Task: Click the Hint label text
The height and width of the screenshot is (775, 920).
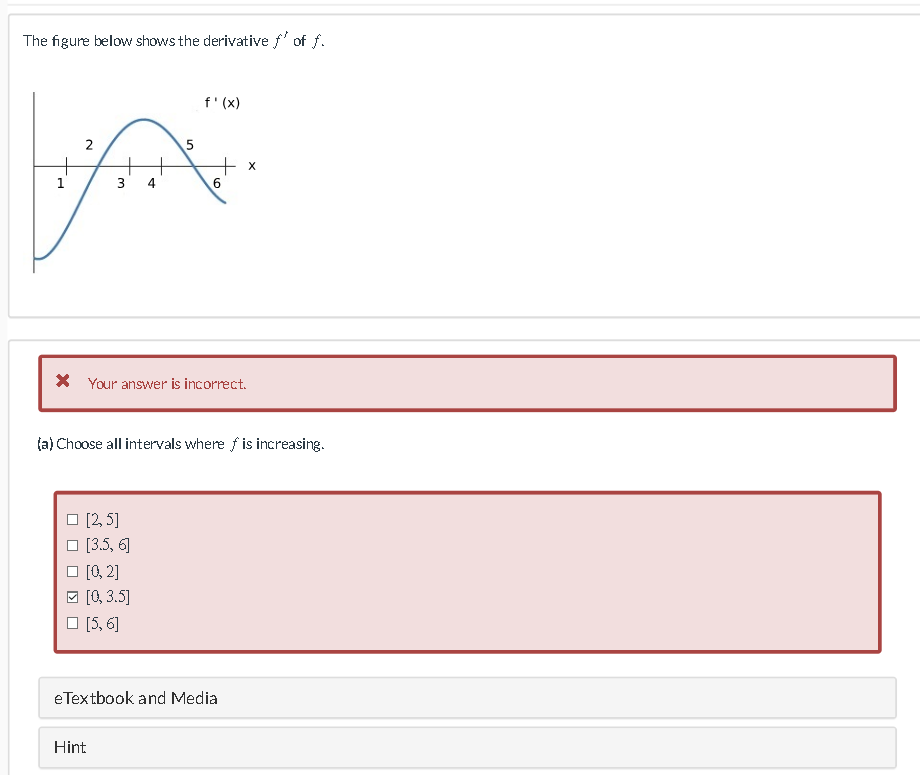Action: pyautogui.click(x=70, y=747)
